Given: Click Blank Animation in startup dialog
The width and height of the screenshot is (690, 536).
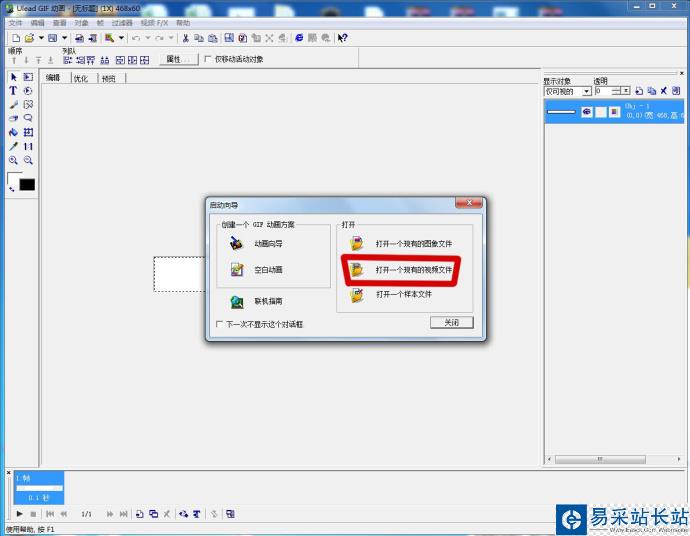Looking at the screenshot, I should tap(256, 269).
